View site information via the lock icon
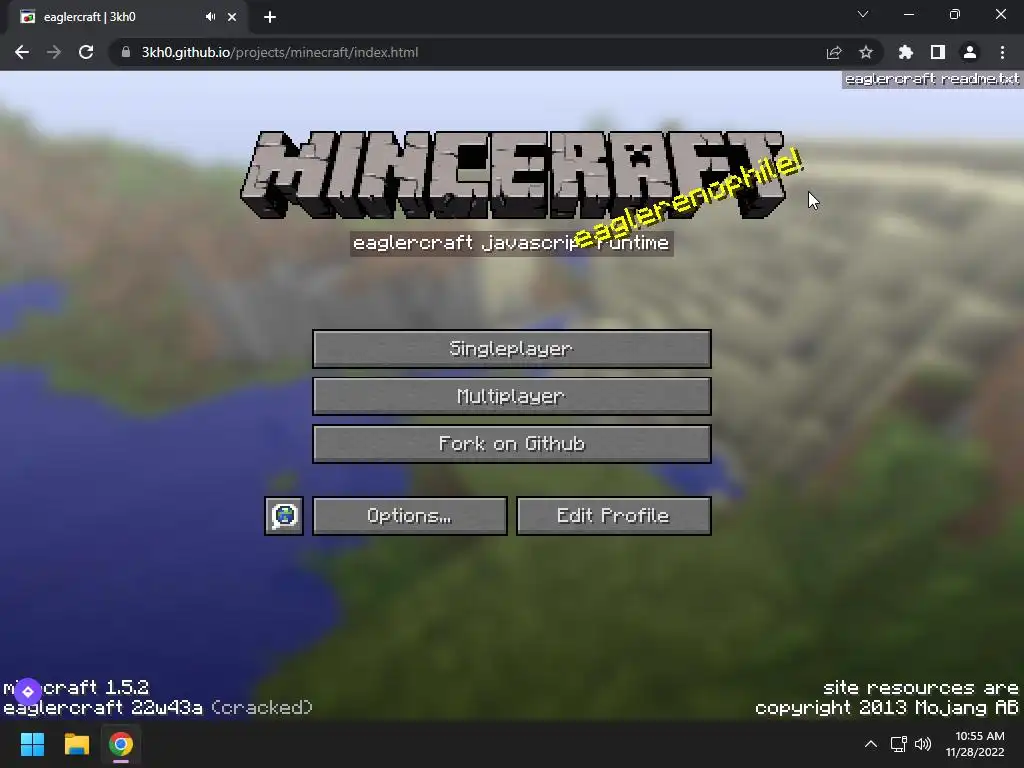 coord(126,52)
